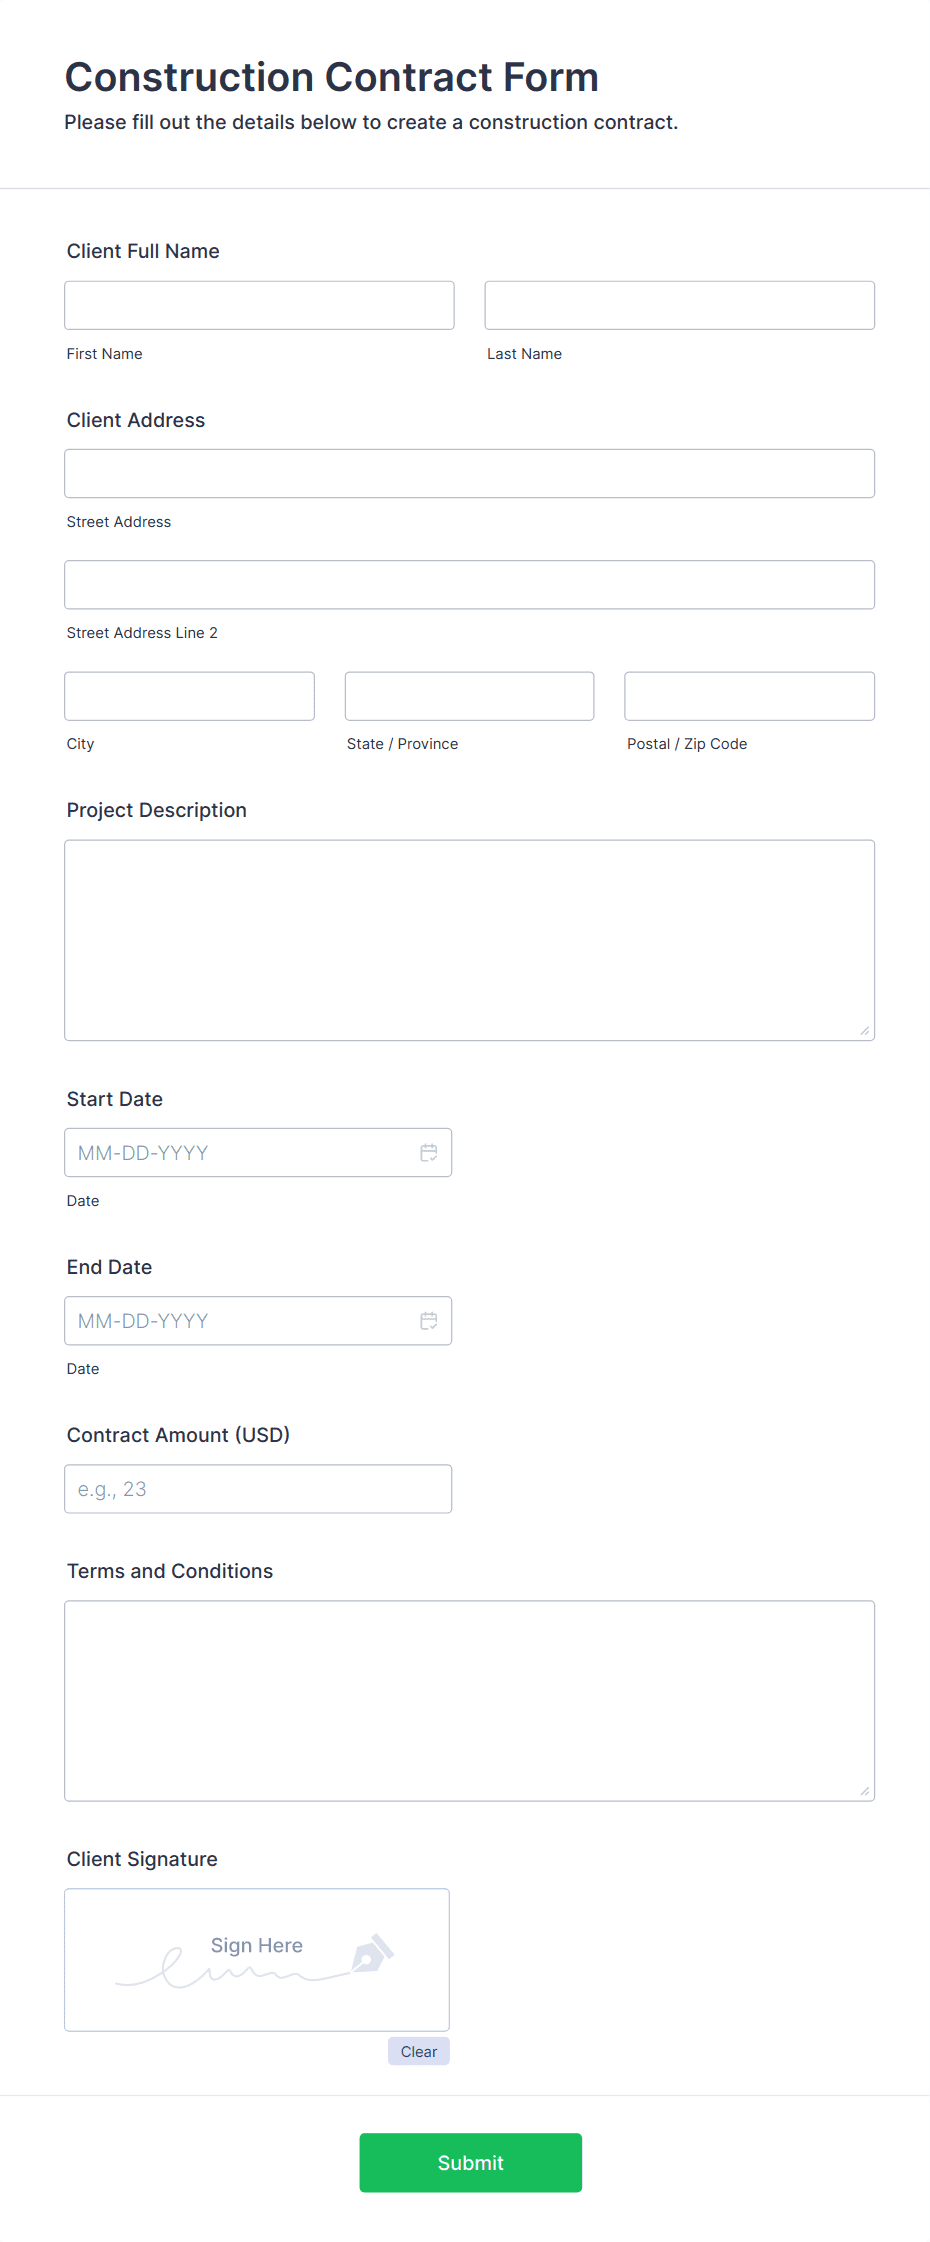Click the City input box

(x=188, y=695)
